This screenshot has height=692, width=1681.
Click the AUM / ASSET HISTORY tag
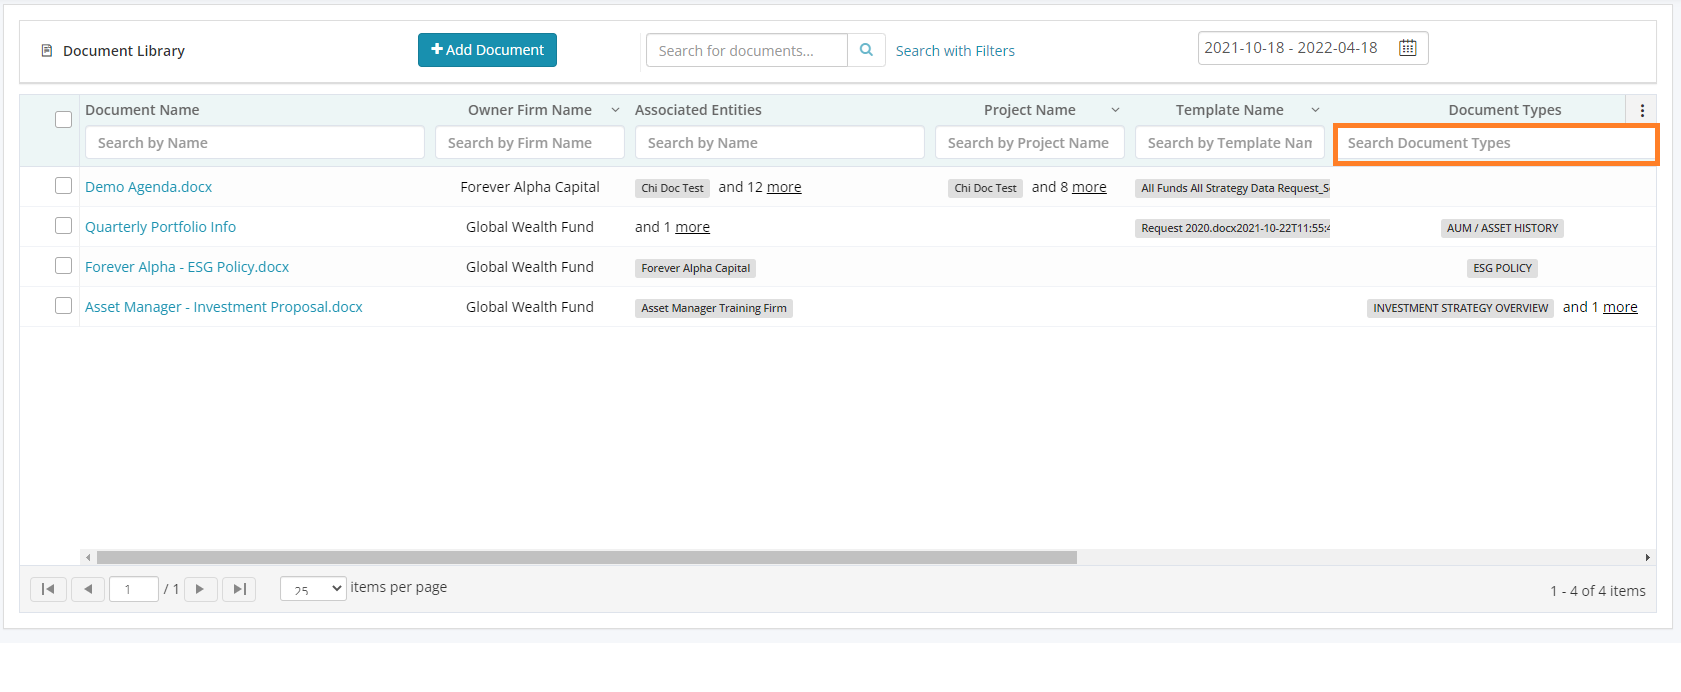pos(1502,228)
